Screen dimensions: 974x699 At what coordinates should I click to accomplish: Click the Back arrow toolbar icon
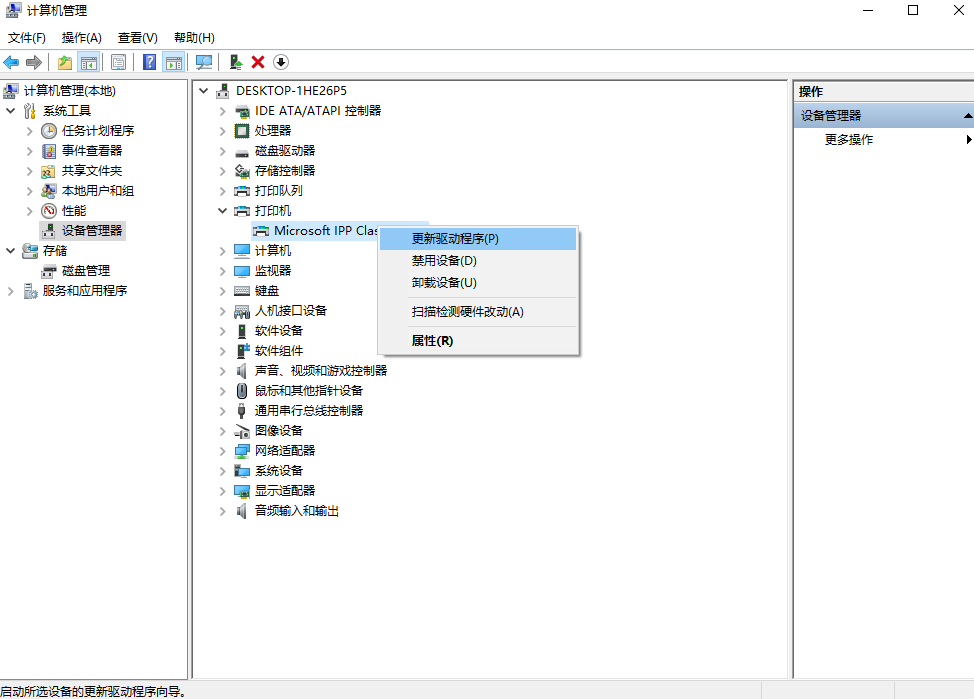[11, 62]
